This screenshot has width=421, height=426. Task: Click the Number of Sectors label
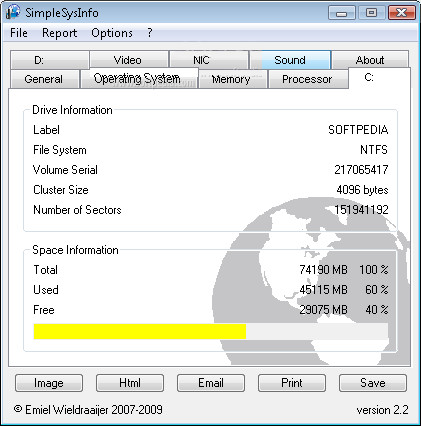pos(77,210)
